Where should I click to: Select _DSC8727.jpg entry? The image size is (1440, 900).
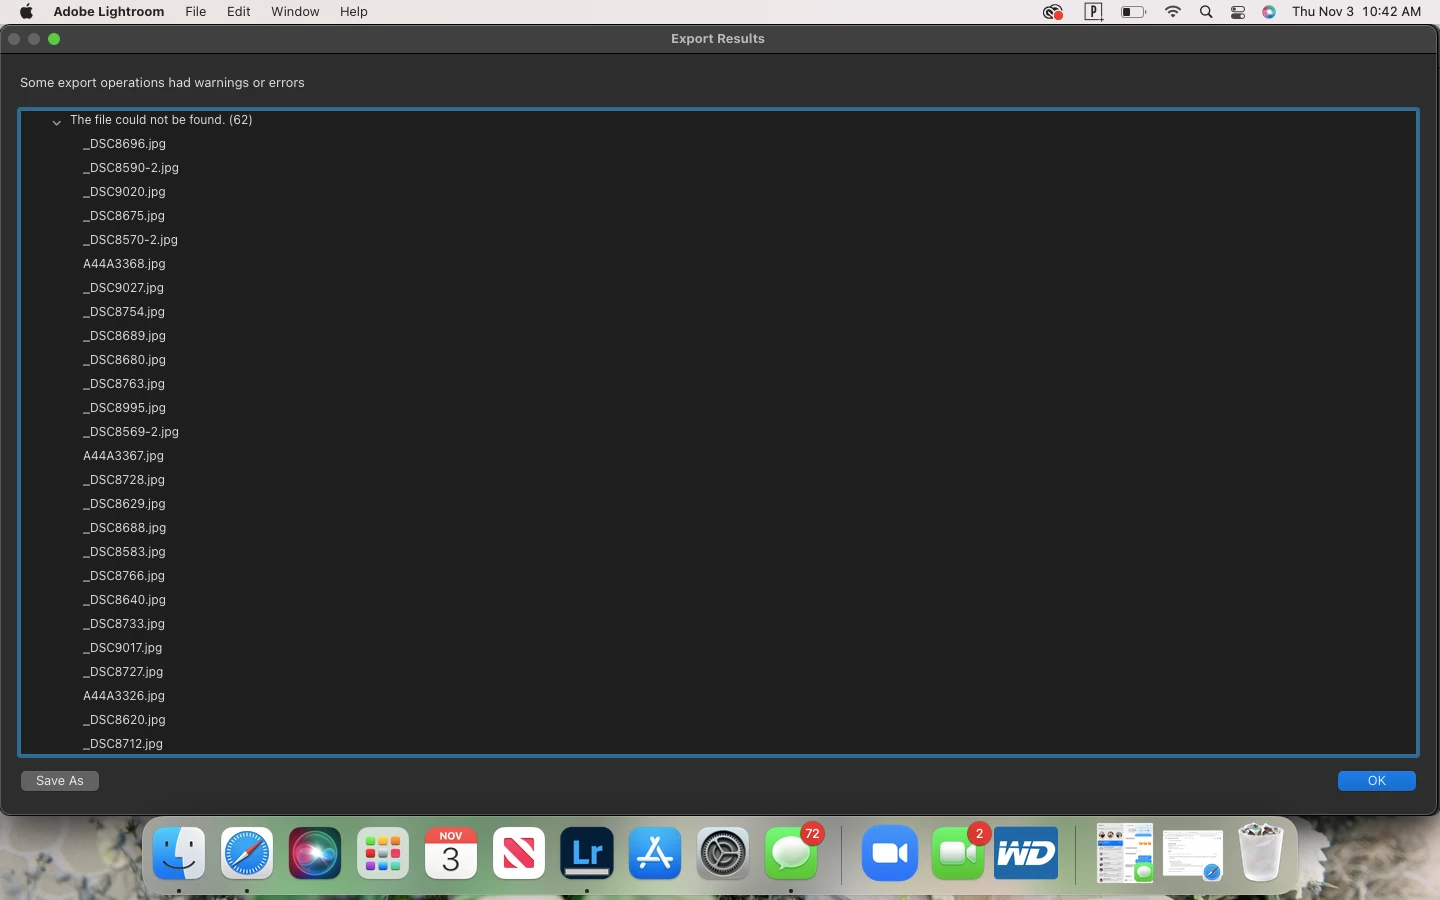coord(123,672)
